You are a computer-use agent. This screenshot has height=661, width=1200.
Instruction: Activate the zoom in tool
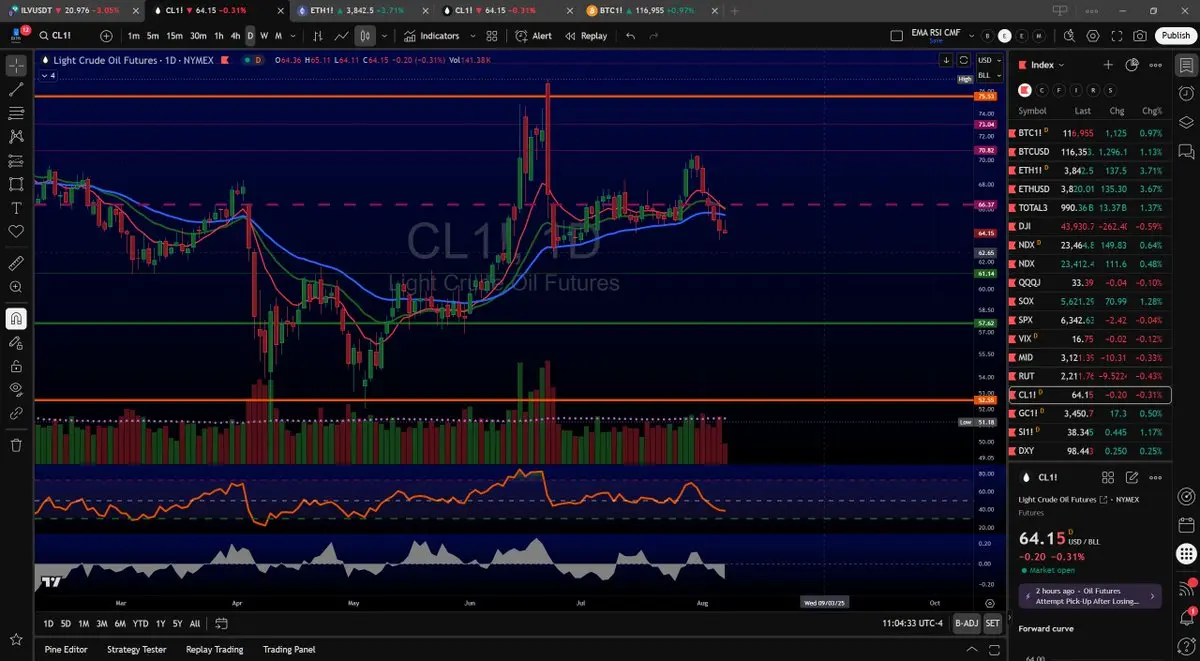point(16,287)
